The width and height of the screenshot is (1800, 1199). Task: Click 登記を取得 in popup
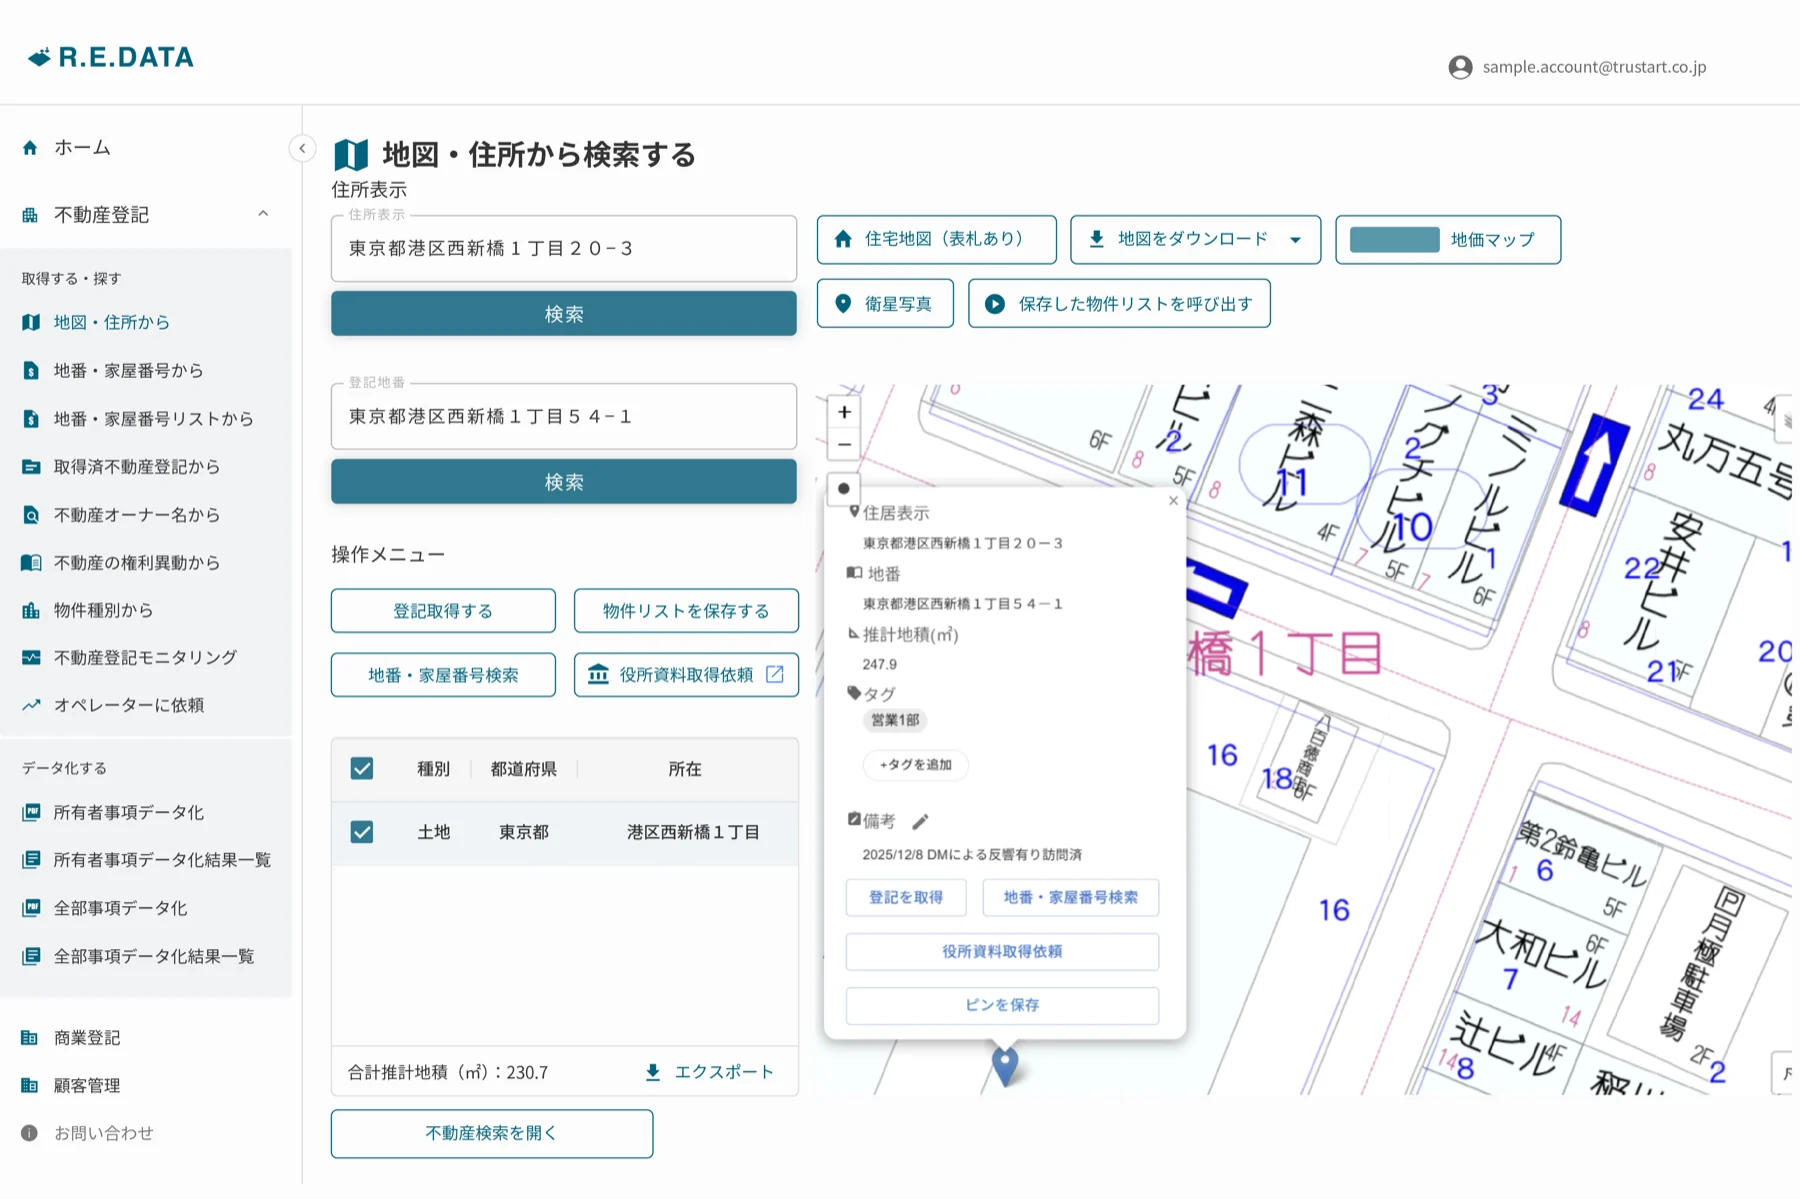click(906, 898)
